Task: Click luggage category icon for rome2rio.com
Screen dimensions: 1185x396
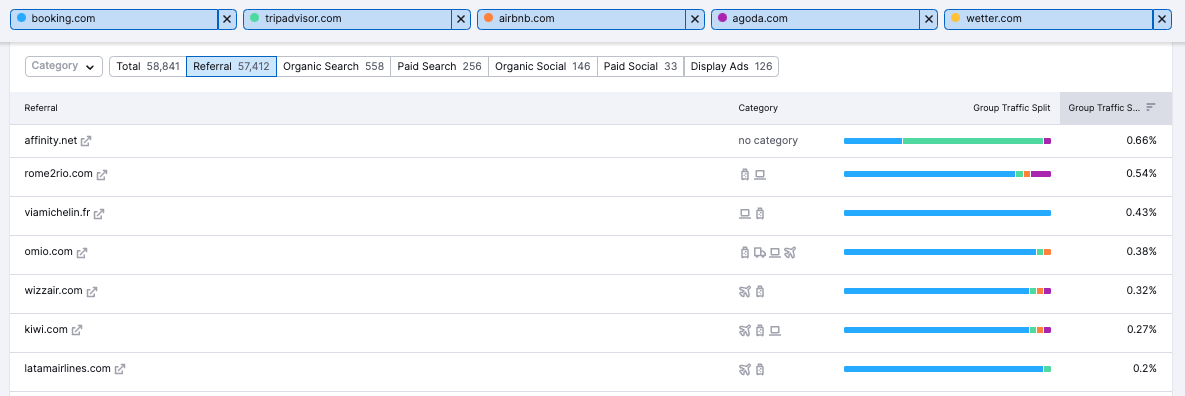Action: click(x=744, y=175)
